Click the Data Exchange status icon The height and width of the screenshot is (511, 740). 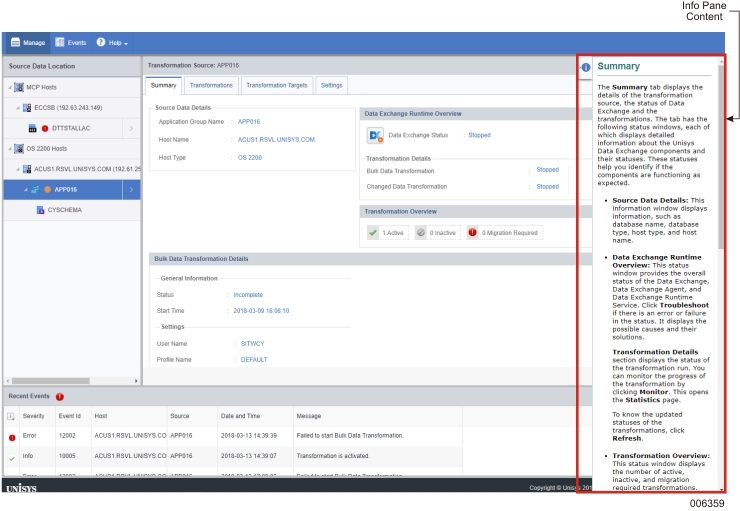click(x=375, y=136)
